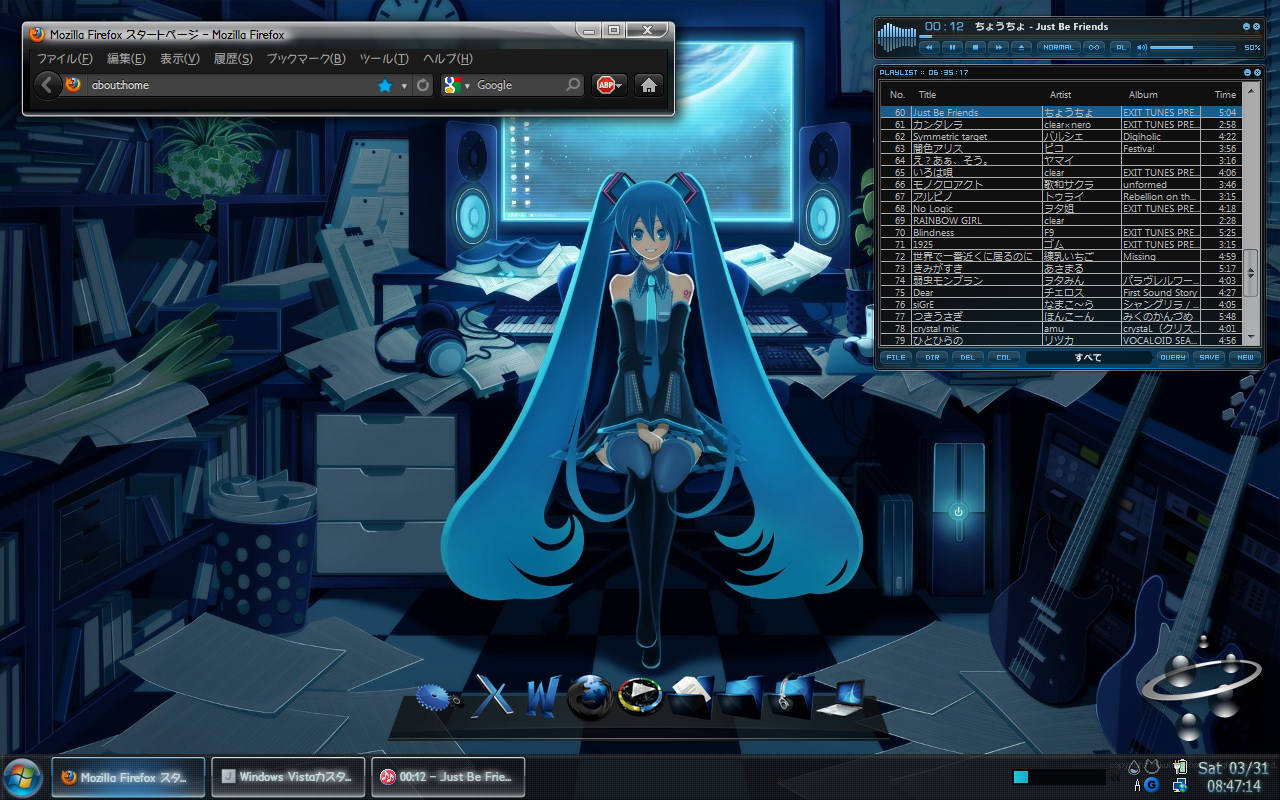Viewport: 1280px width, 800px height.
Task: Open the ファイル(F) menu
Action: coord(65,59)
